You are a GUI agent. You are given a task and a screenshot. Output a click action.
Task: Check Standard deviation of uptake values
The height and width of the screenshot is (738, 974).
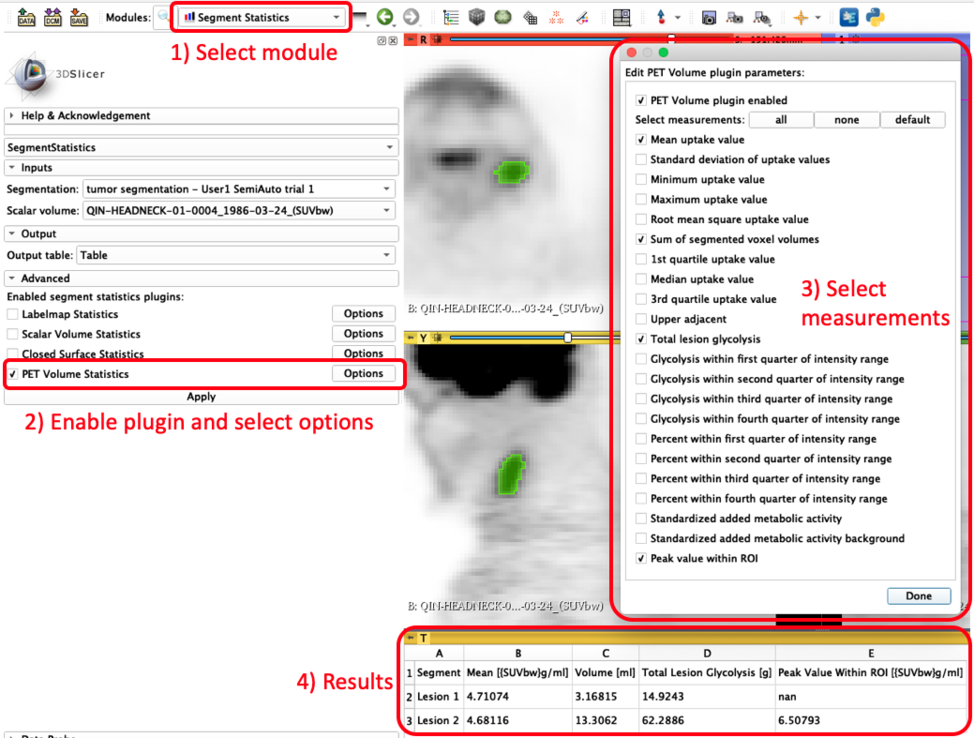pyautogui.click(x=643, y=159)
